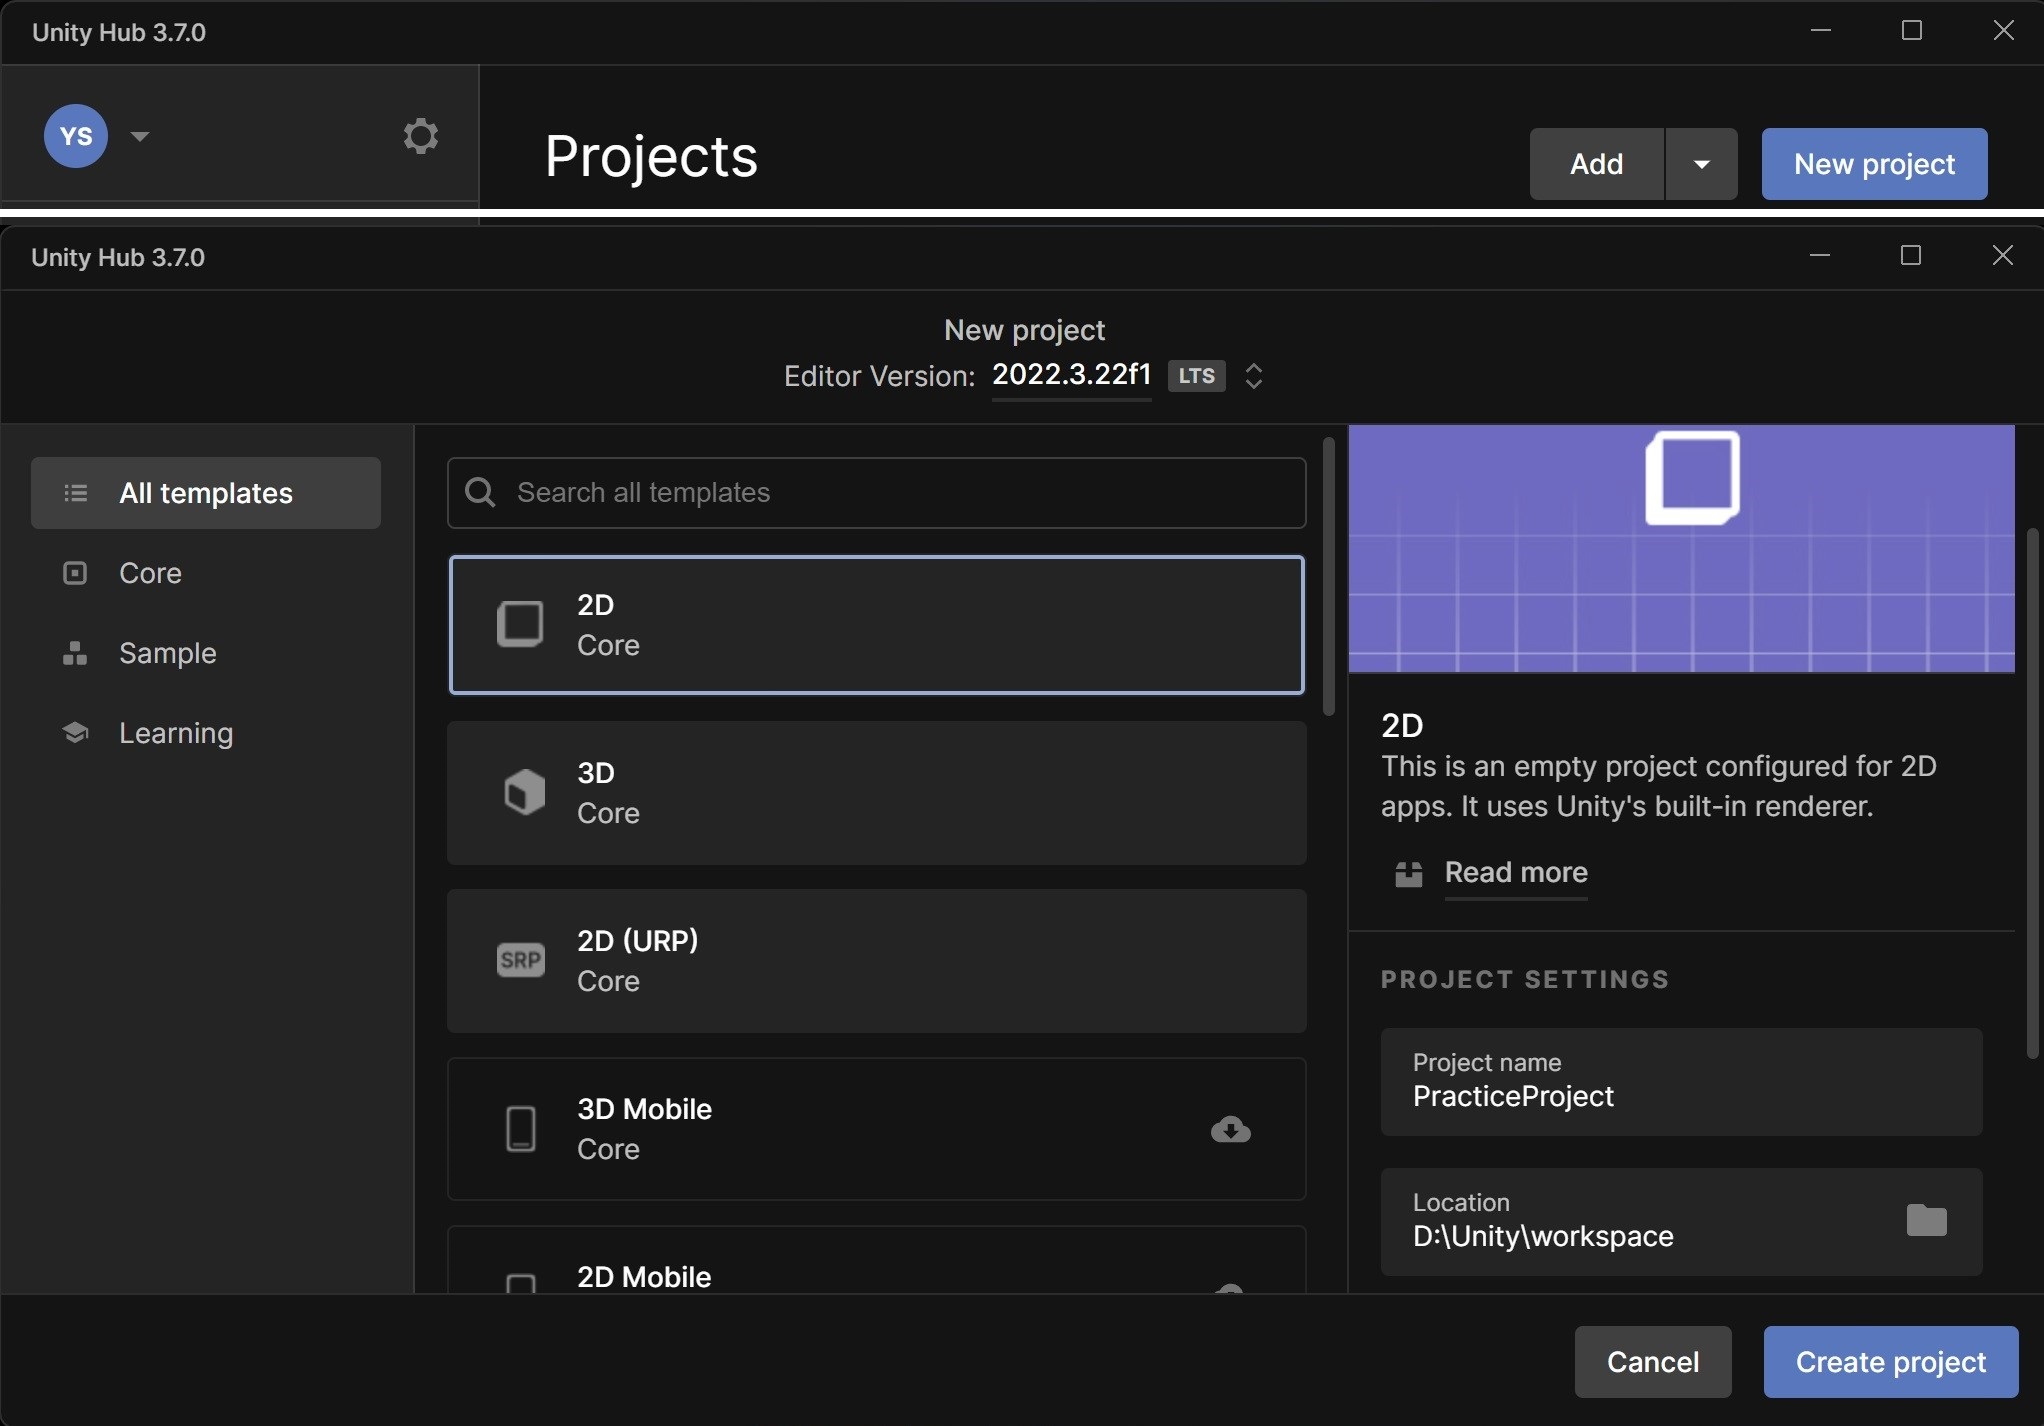Expand the account dropdown arrow
This screenshot has height=1426, width=2044.
pyautogui.click(x=140, y=136)
